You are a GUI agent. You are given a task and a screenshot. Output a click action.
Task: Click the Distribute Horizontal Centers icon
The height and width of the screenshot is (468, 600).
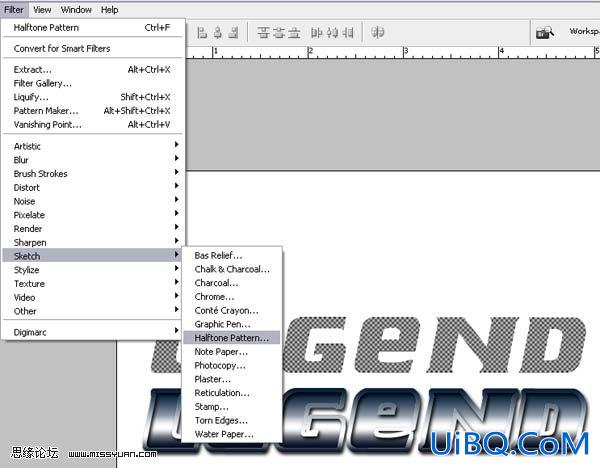coord(332,33)
